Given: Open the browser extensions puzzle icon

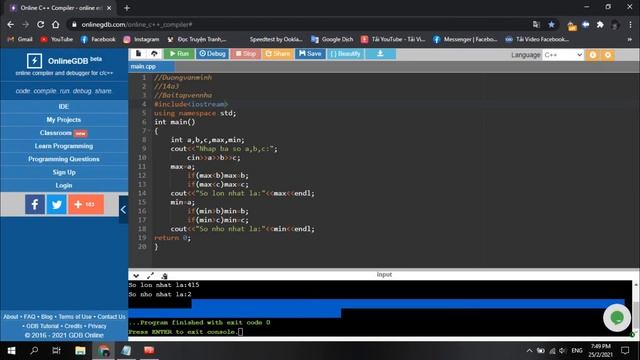Looking at the screenshot, I should [x=600, y=24].
